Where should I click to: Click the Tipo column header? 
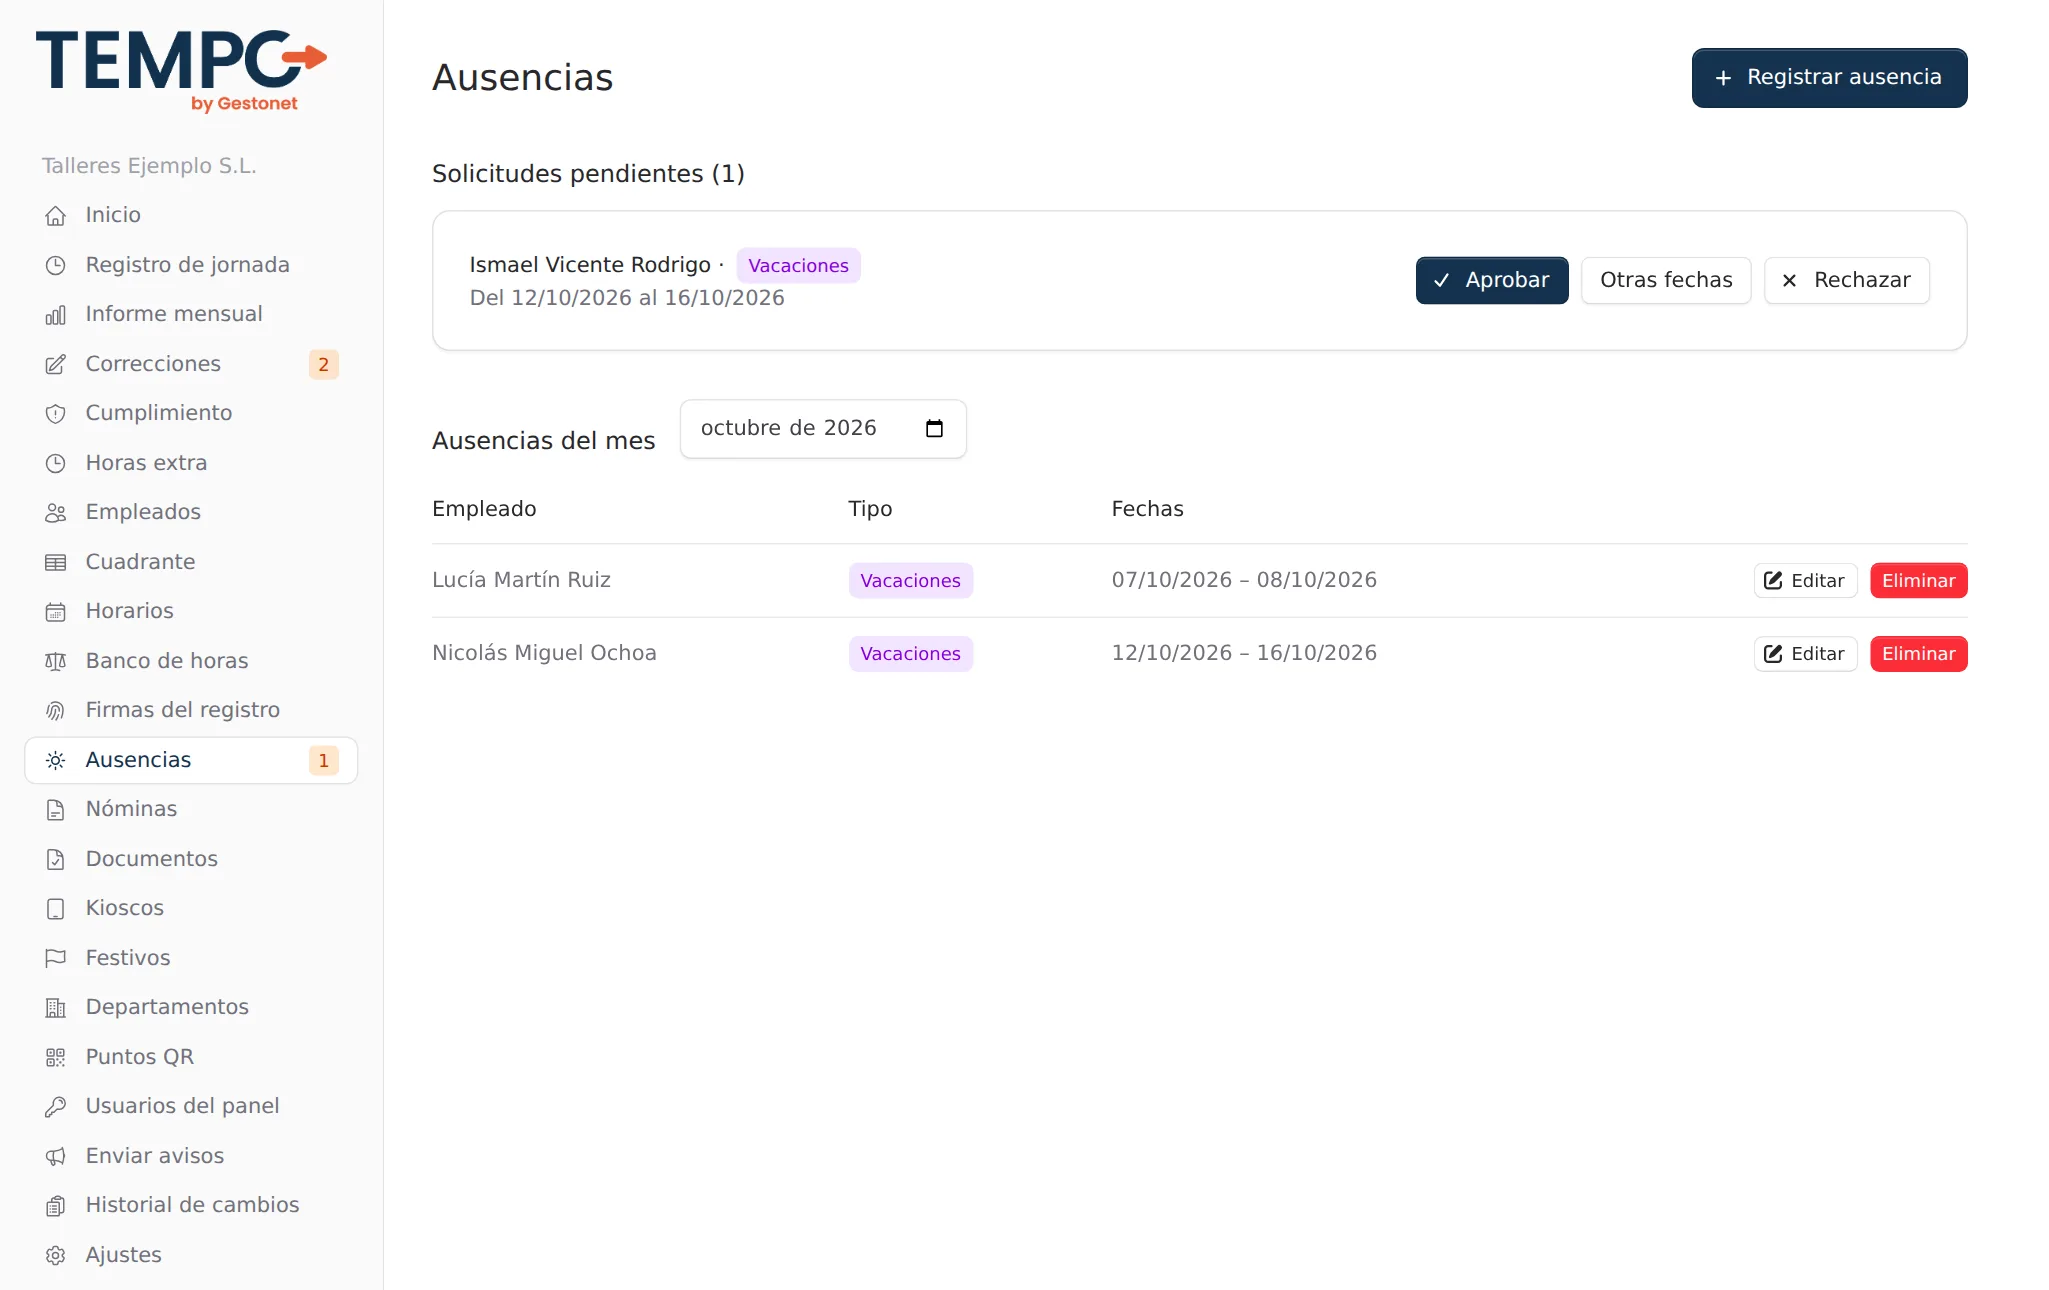coord(870,509)
